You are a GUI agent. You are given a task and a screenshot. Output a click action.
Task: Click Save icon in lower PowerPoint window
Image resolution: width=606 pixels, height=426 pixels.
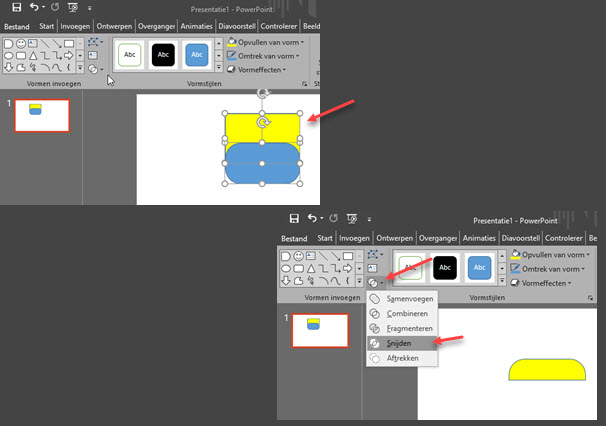tap(294, 218)
